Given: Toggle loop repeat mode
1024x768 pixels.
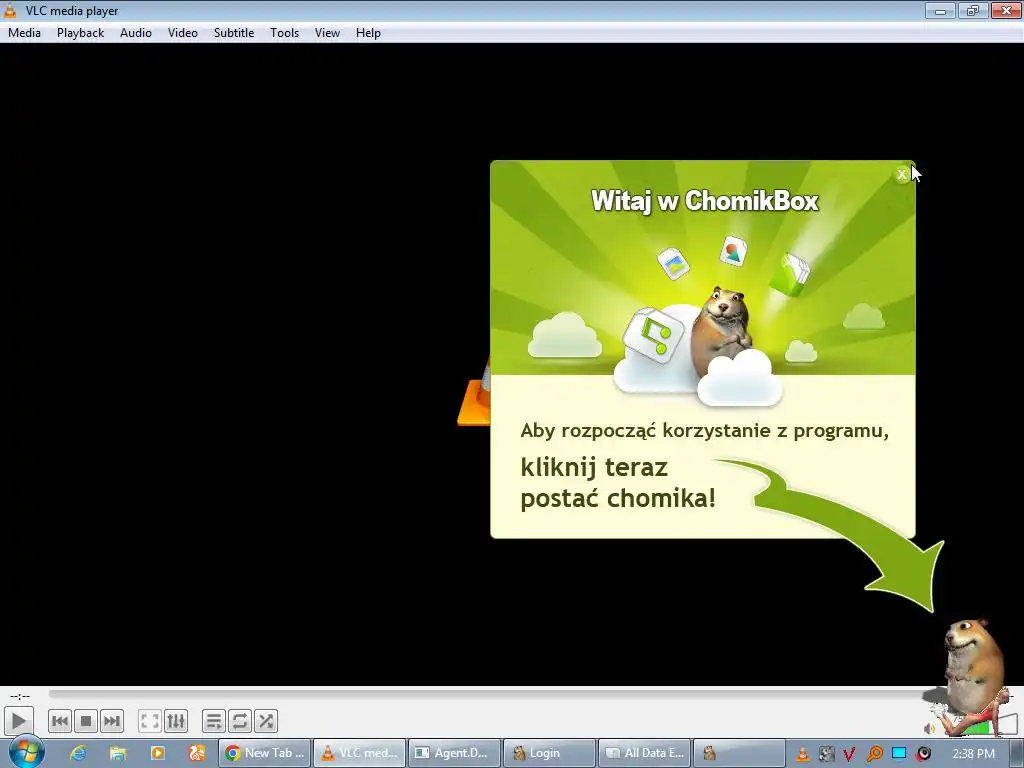Looking at the screenshot, I should click(239, 721).
